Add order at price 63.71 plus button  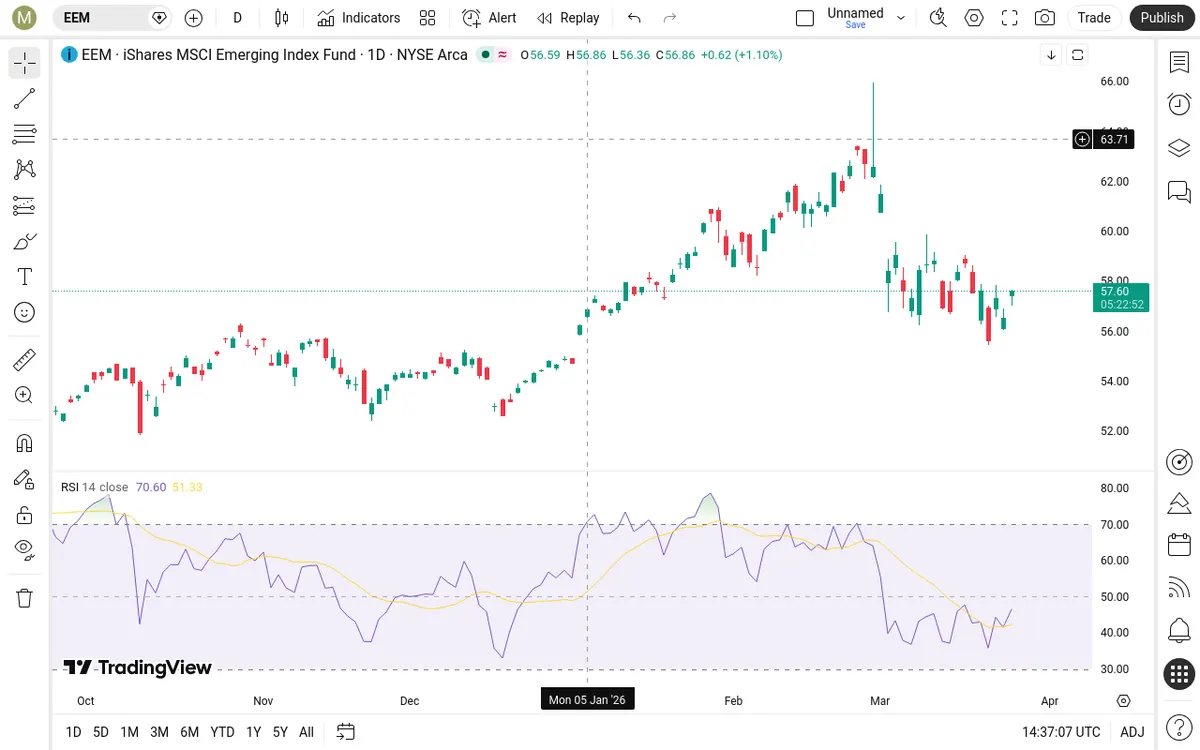[x=1082, y=140]
